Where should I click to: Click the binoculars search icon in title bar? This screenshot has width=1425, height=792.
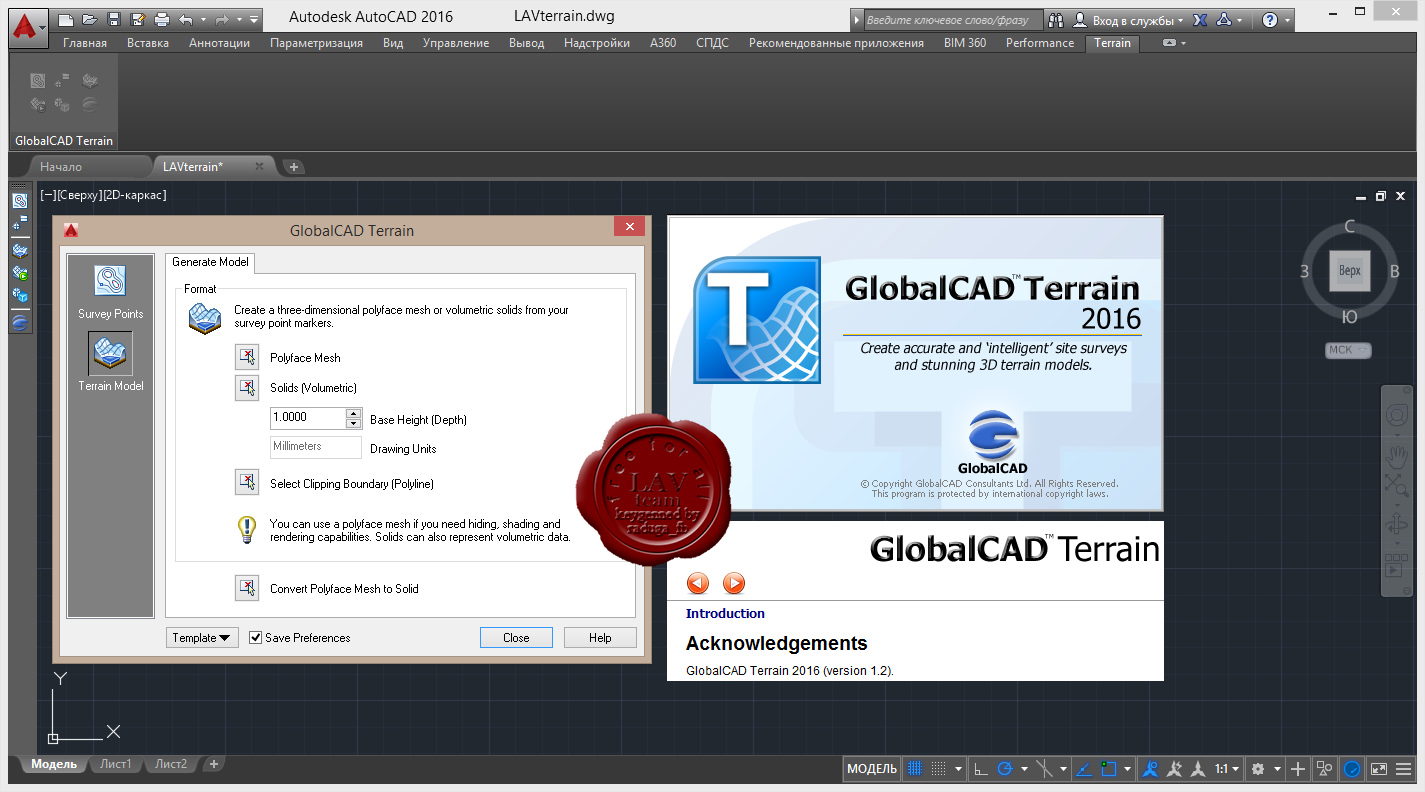tap(1056, 20)
